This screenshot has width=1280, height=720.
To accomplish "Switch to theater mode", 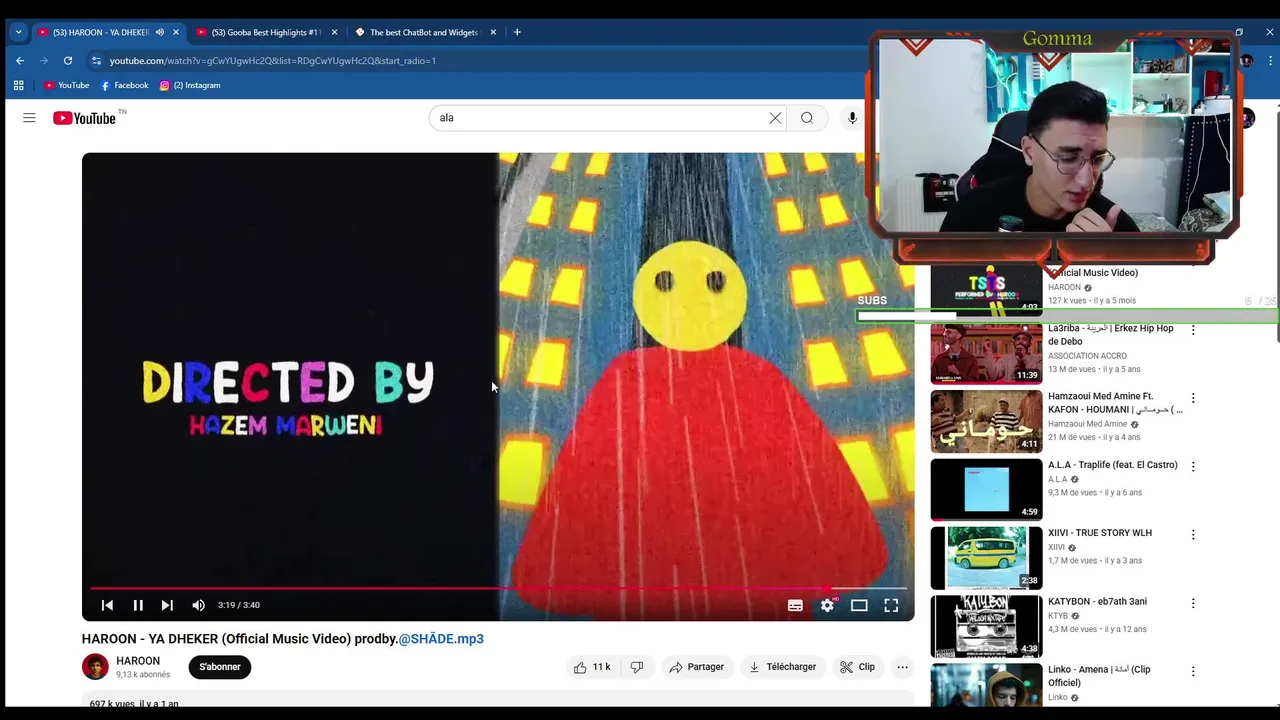I will [x=859, y=605].
